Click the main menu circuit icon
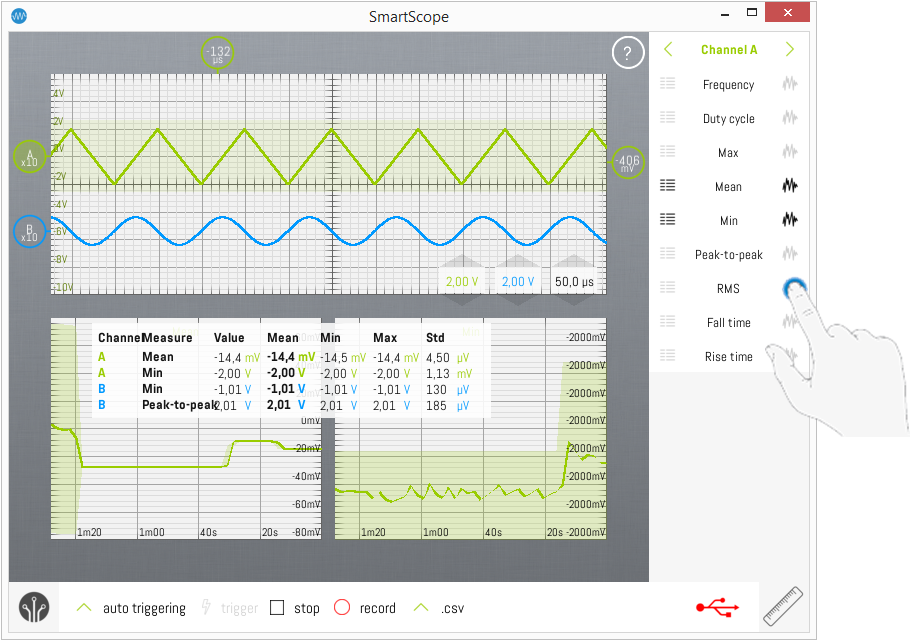 (34, 607)
